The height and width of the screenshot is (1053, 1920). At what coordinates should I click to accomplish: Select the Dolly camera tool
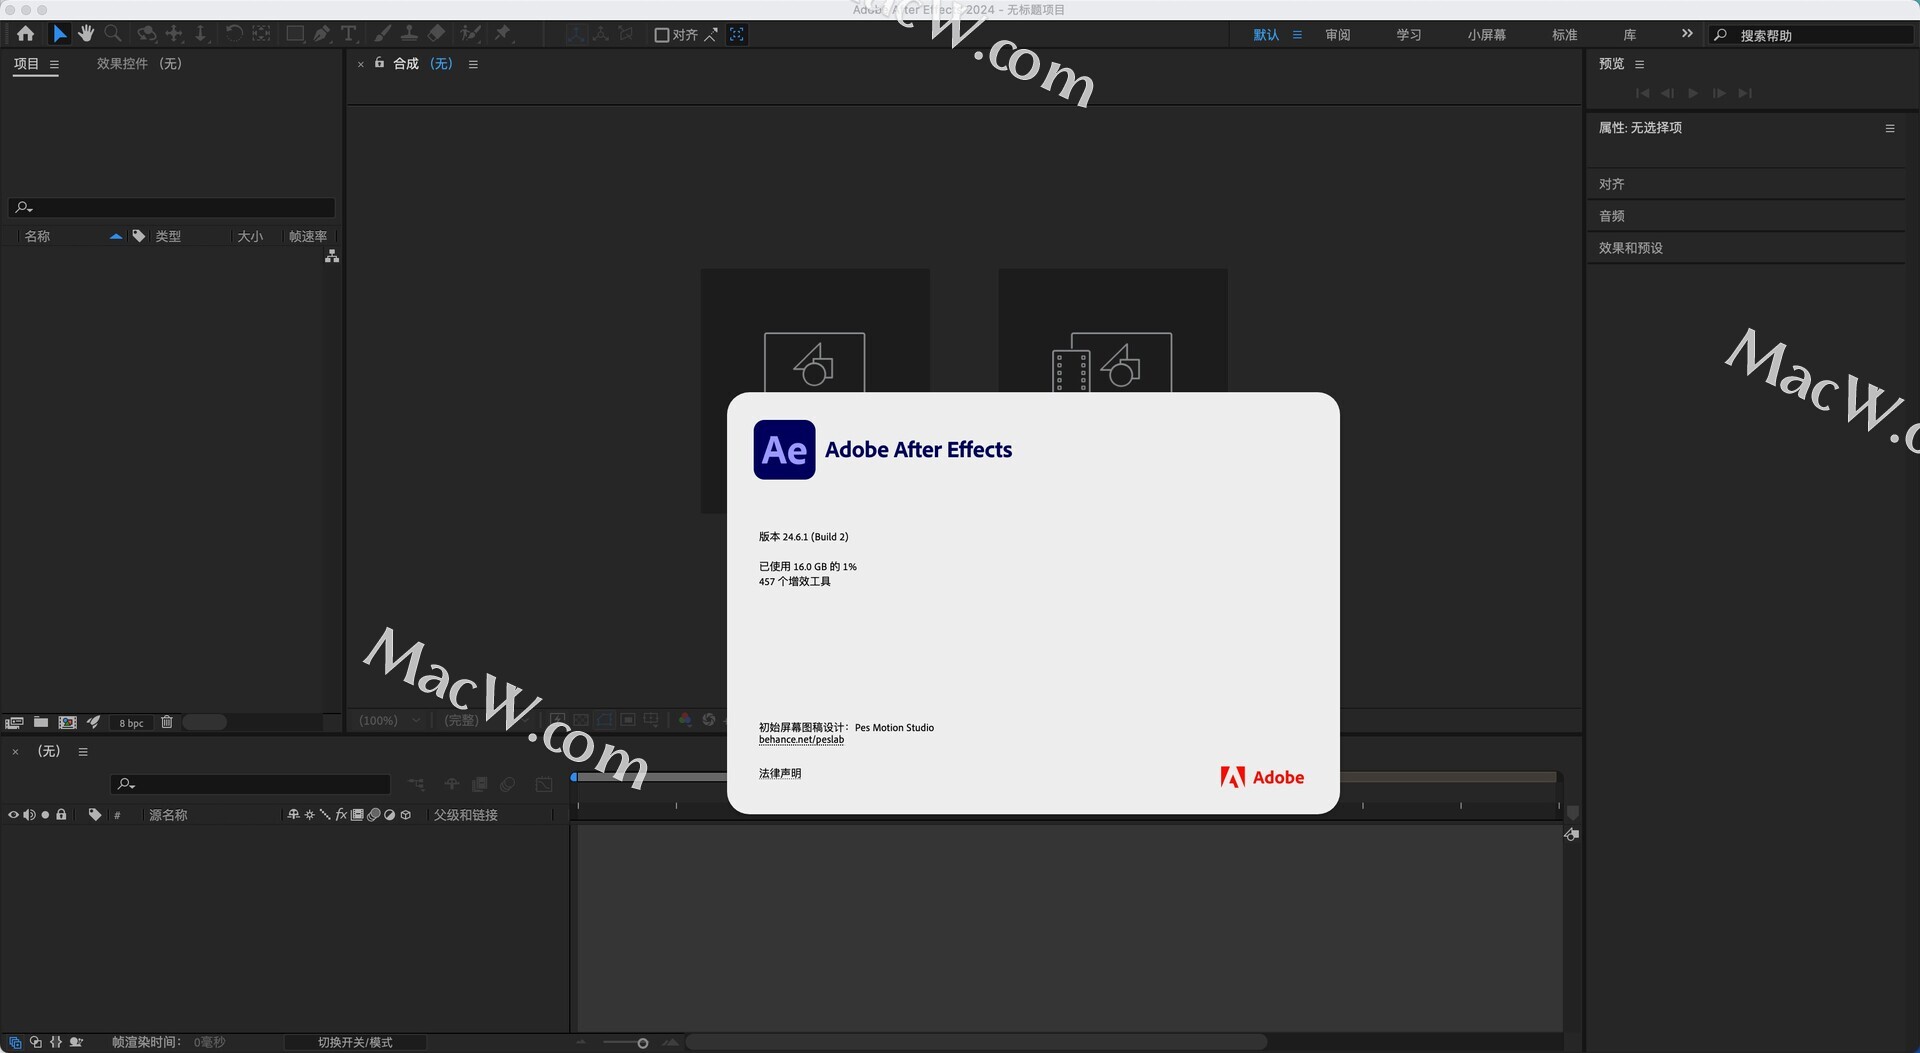[201, 34]
